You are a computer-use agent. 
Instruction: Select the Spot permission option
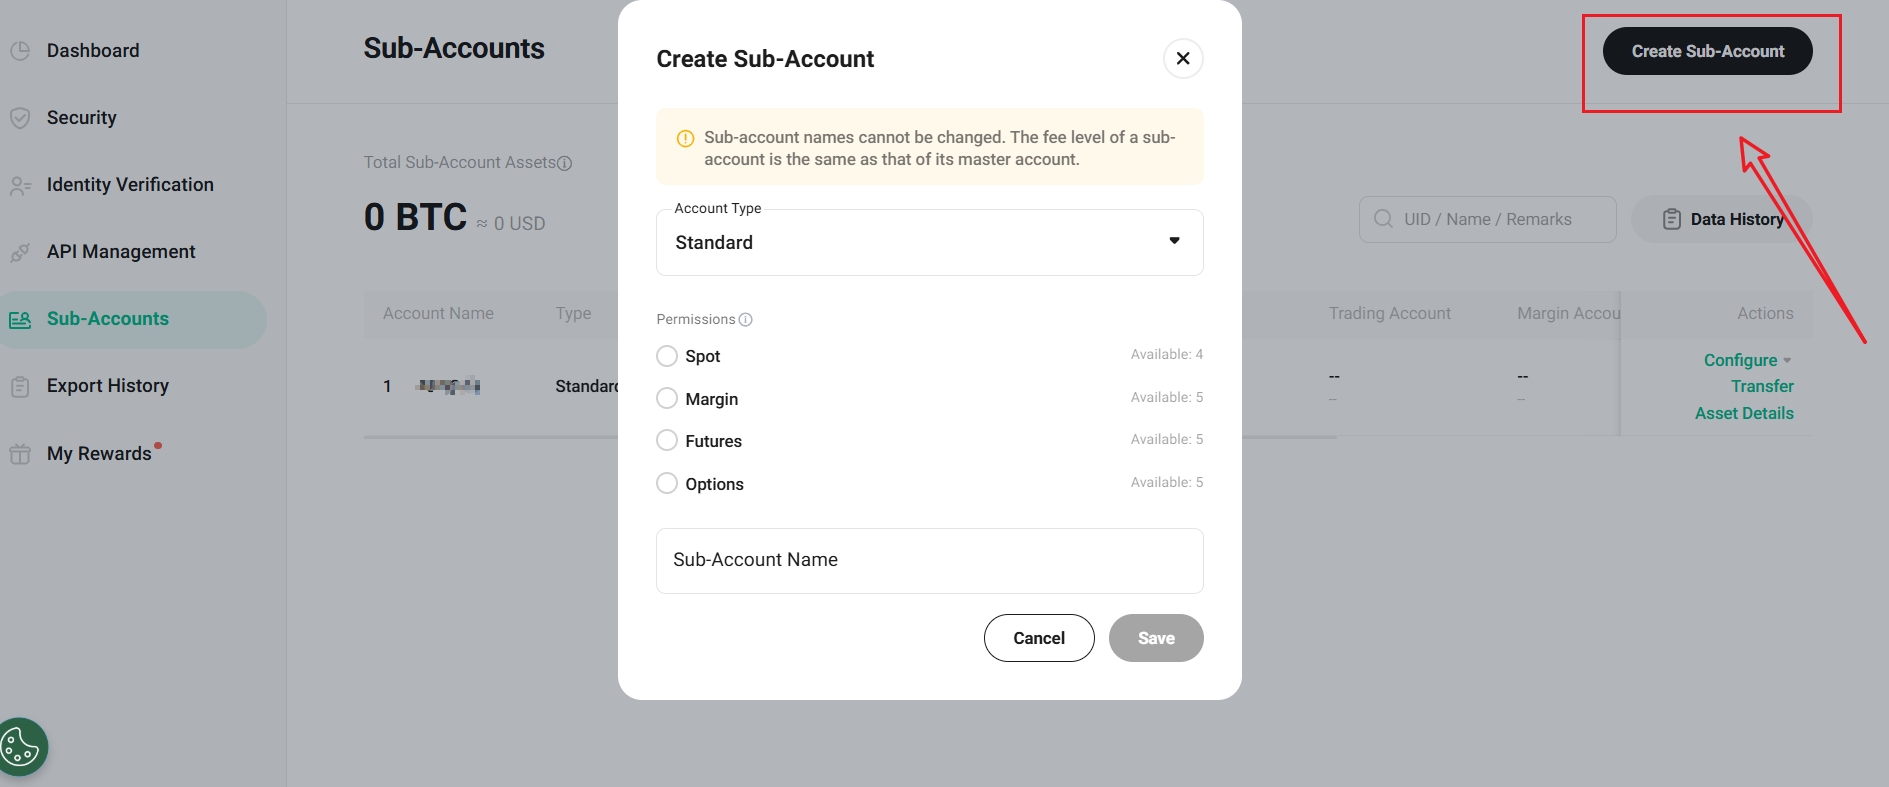pos(667,356)
